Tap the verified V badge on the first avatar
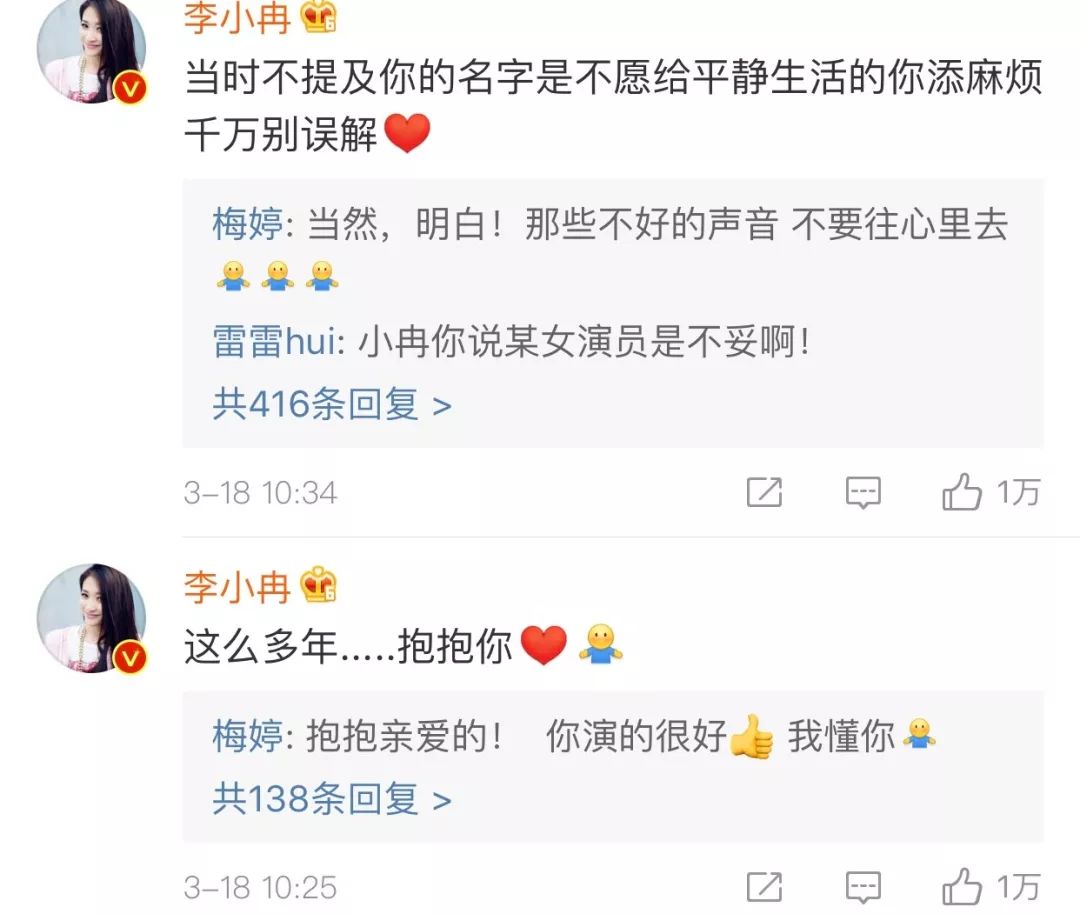 point(129,88)
